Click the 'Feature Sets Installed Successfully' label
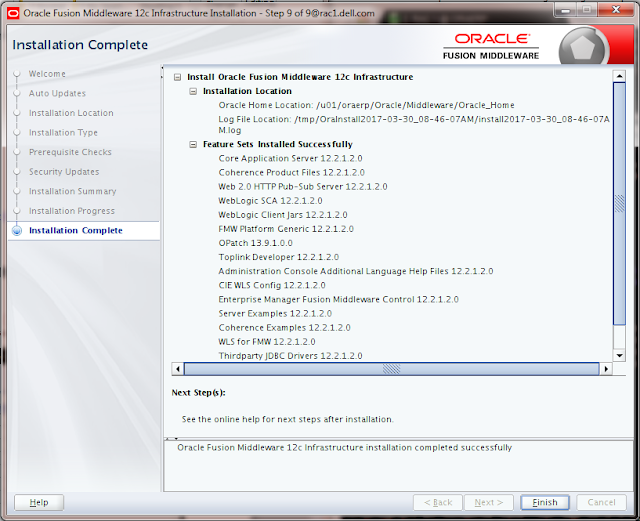This screenshot has width=640, height=521. pyautogui.click(x=278, y=144)
